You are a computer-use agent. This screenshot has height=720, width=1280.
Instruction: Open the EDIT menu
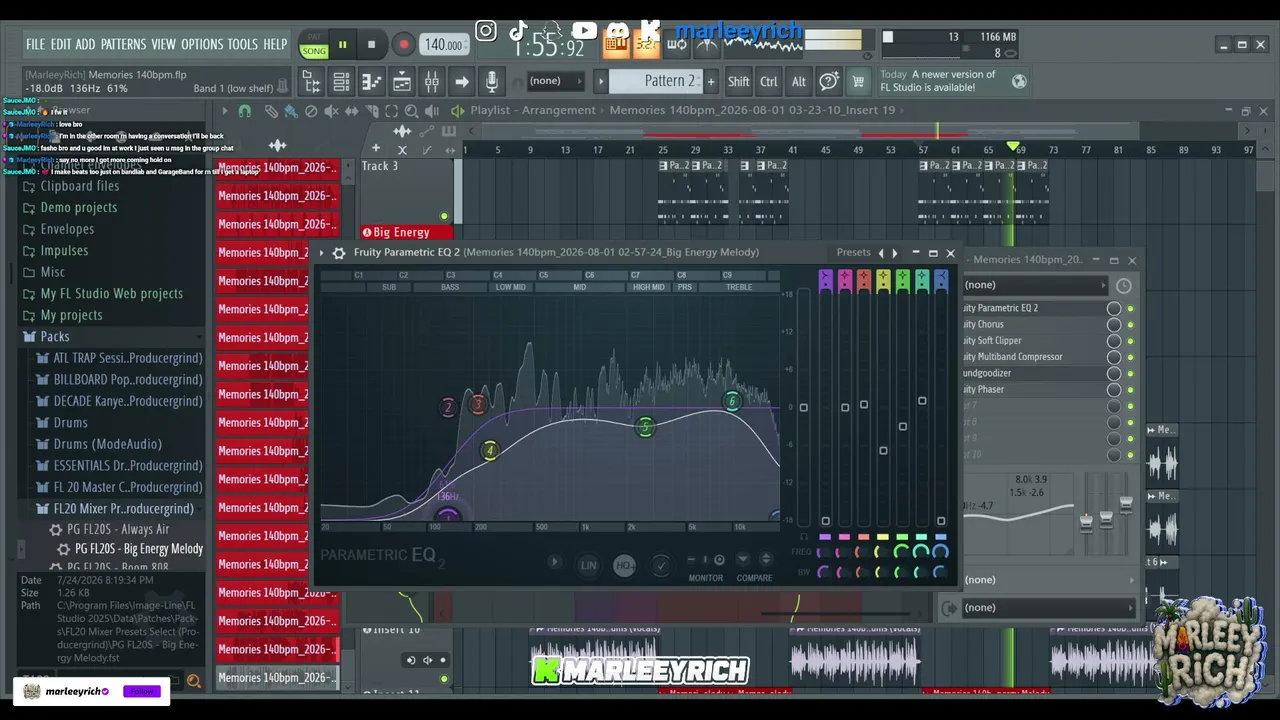pyautogui.click(x=61, y=45)
